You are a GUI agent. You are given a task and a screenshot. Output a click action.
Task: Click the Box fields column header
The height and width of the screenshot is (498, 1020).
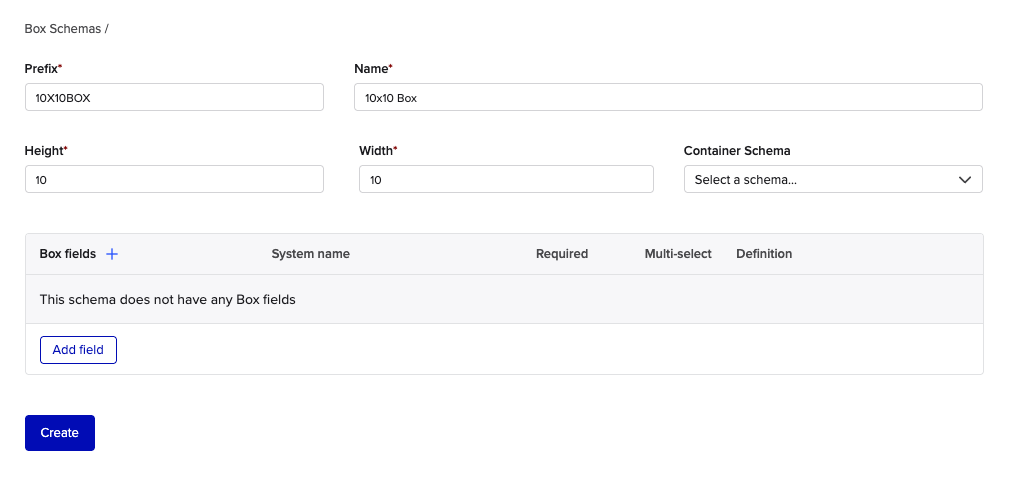click(x=67, y=254)
